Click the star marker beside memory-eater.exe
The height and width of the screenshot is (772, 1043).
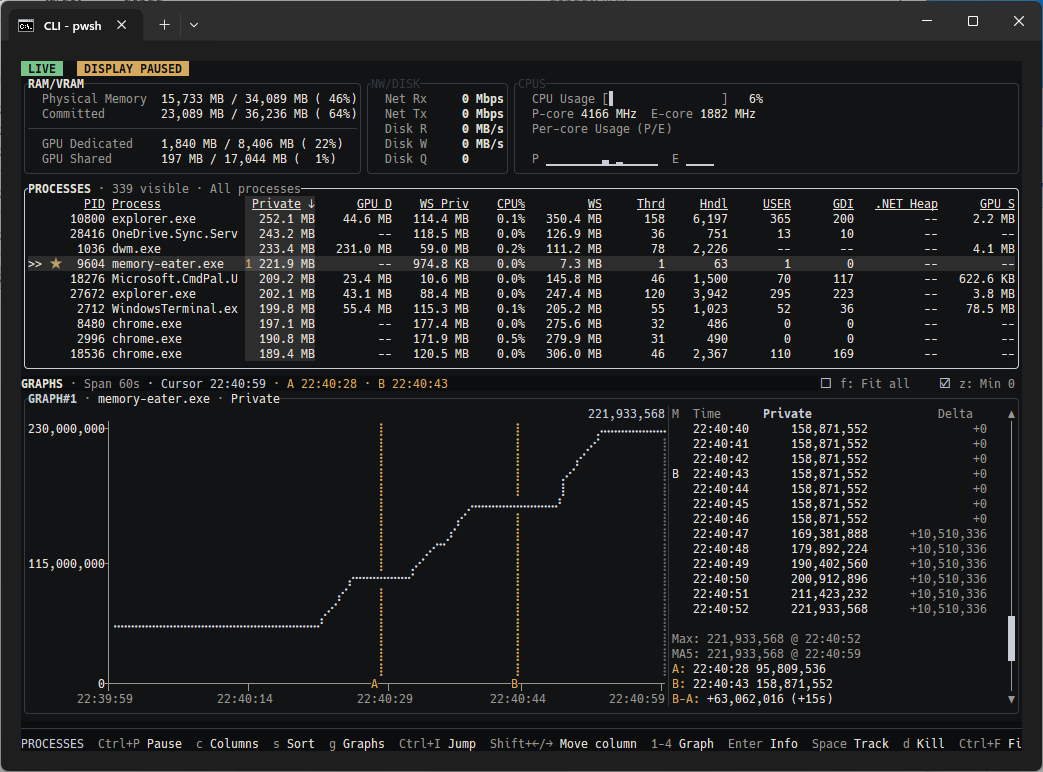point(57,264)
